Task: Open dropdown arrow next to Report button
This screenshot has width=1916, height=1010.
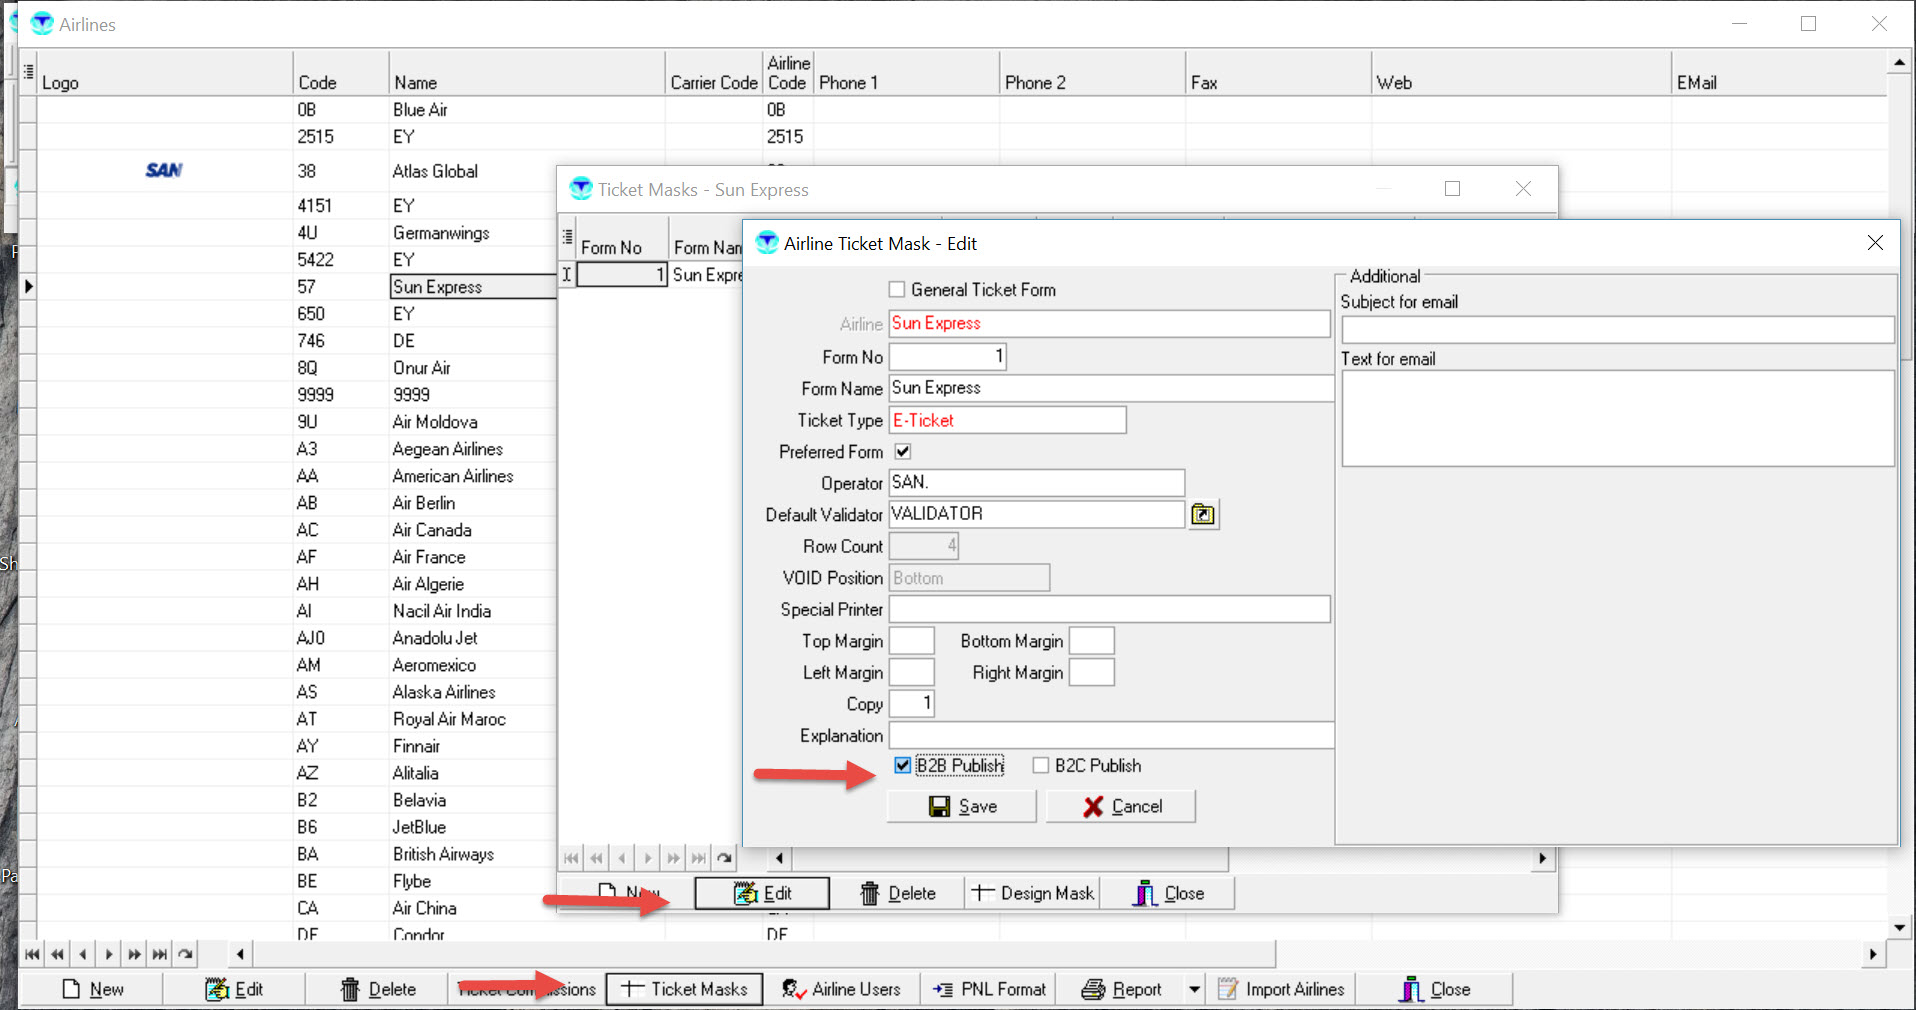Action: pos(1194,990)
